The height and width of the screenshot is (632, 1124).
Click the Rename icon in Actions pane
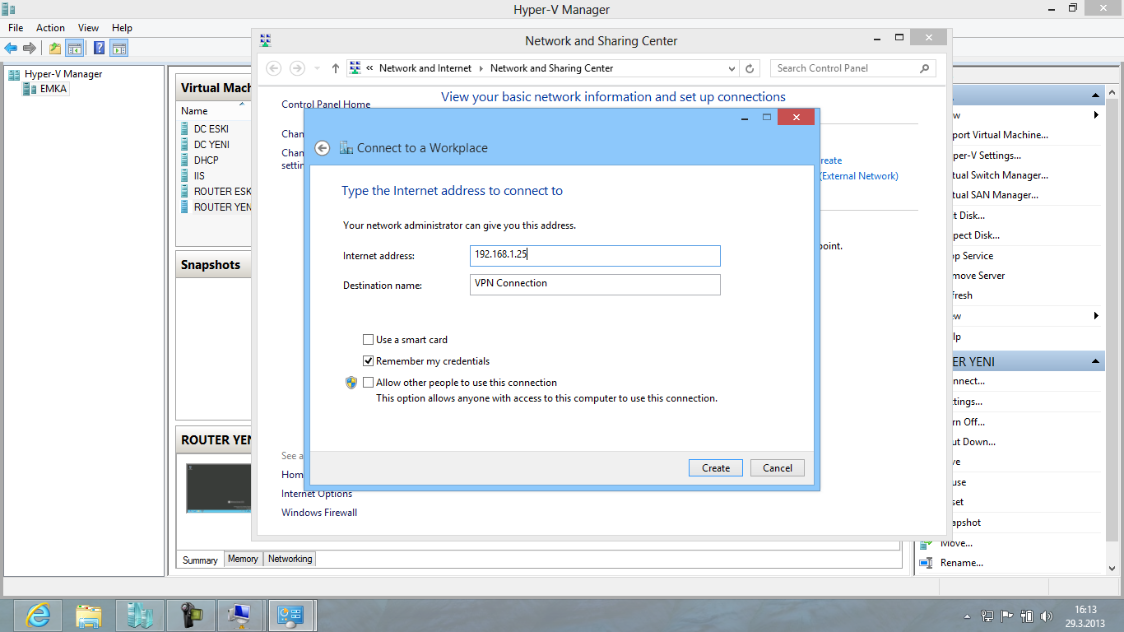[926, 562]
